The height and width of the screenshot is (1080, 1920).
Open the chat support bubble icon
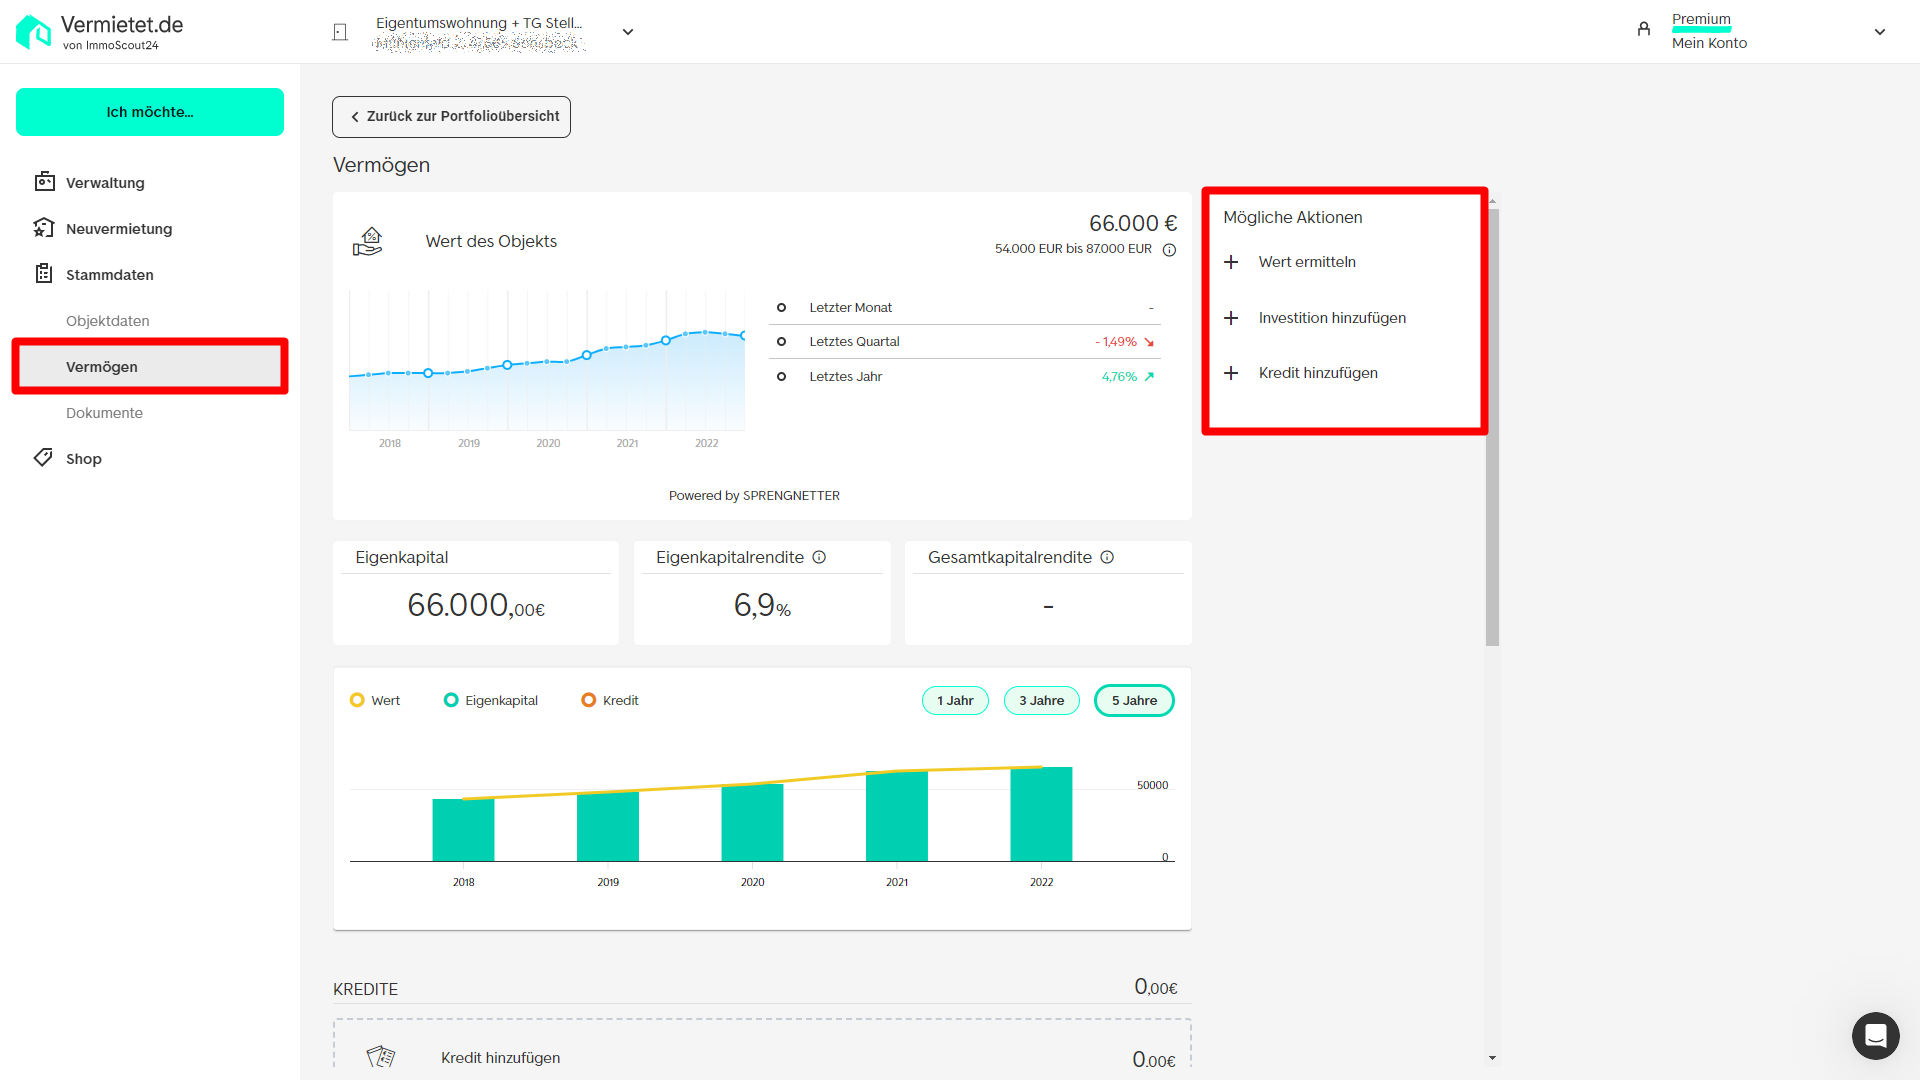click(1875, 1036)
